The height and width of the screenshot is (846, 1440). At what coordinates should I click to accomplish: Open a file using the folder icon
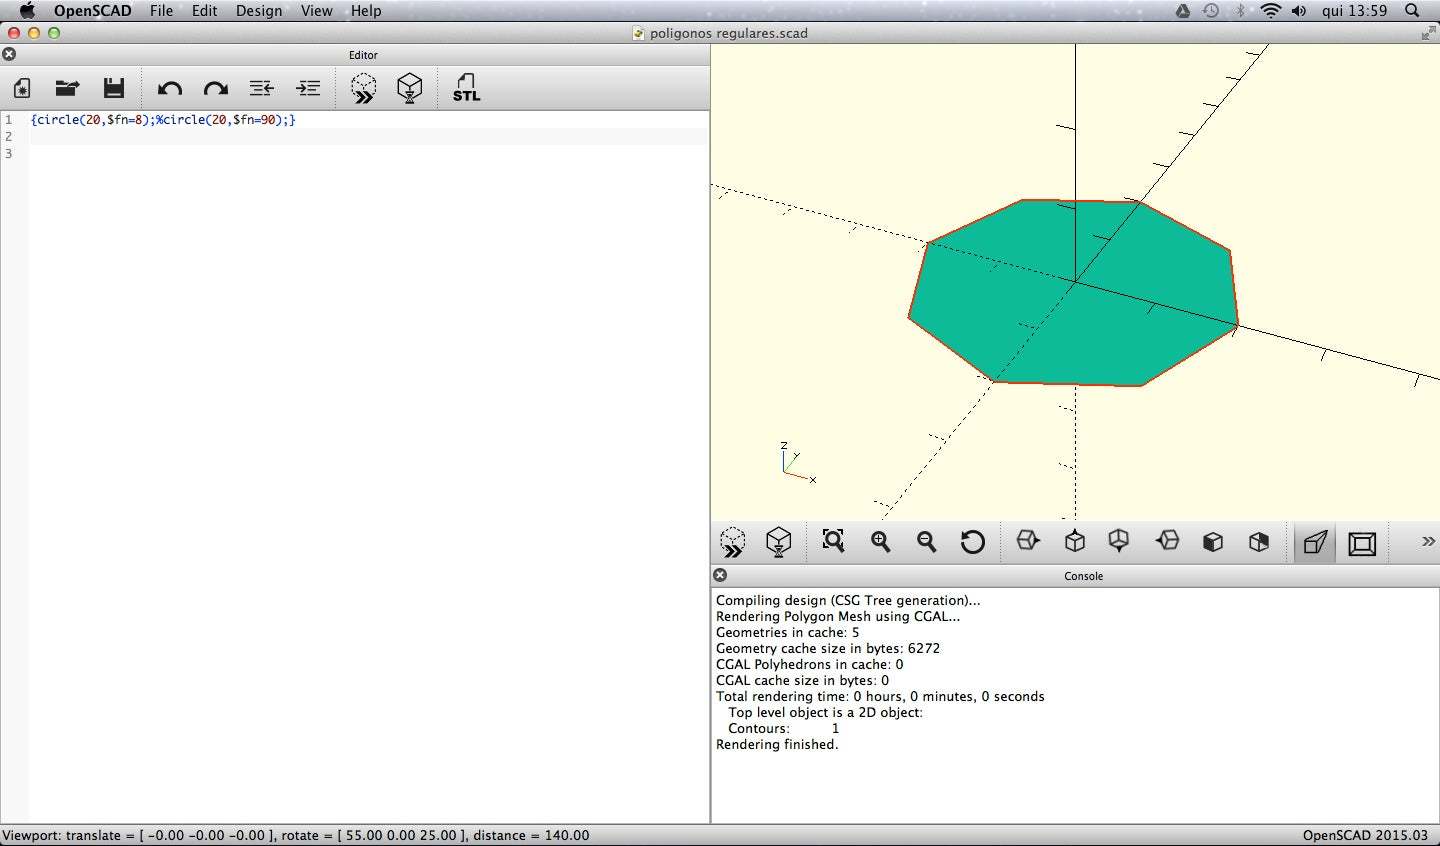coord(67,88)
